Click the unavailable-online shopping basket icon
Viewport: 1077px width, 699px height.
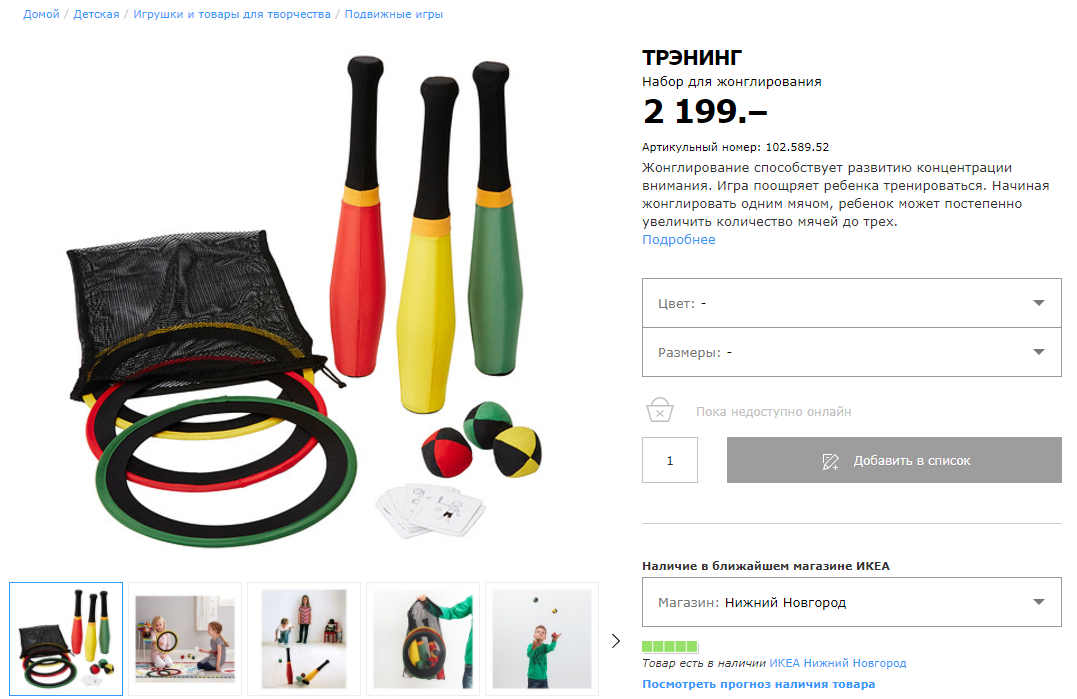[x=659, y=410]
